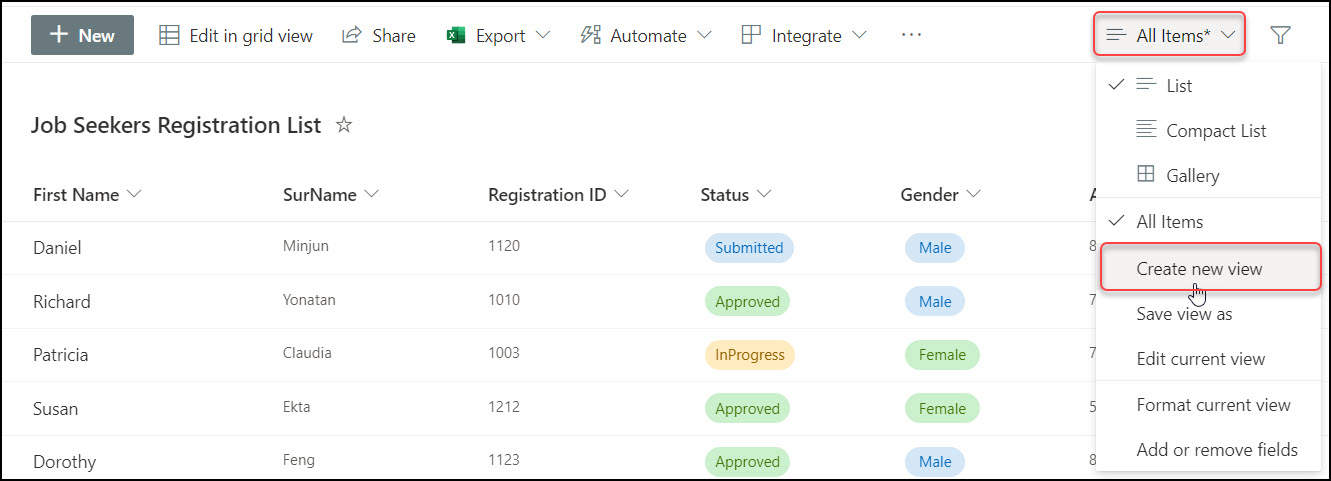
Task: Open the Susan list item
Action: (x=55, y=409)
